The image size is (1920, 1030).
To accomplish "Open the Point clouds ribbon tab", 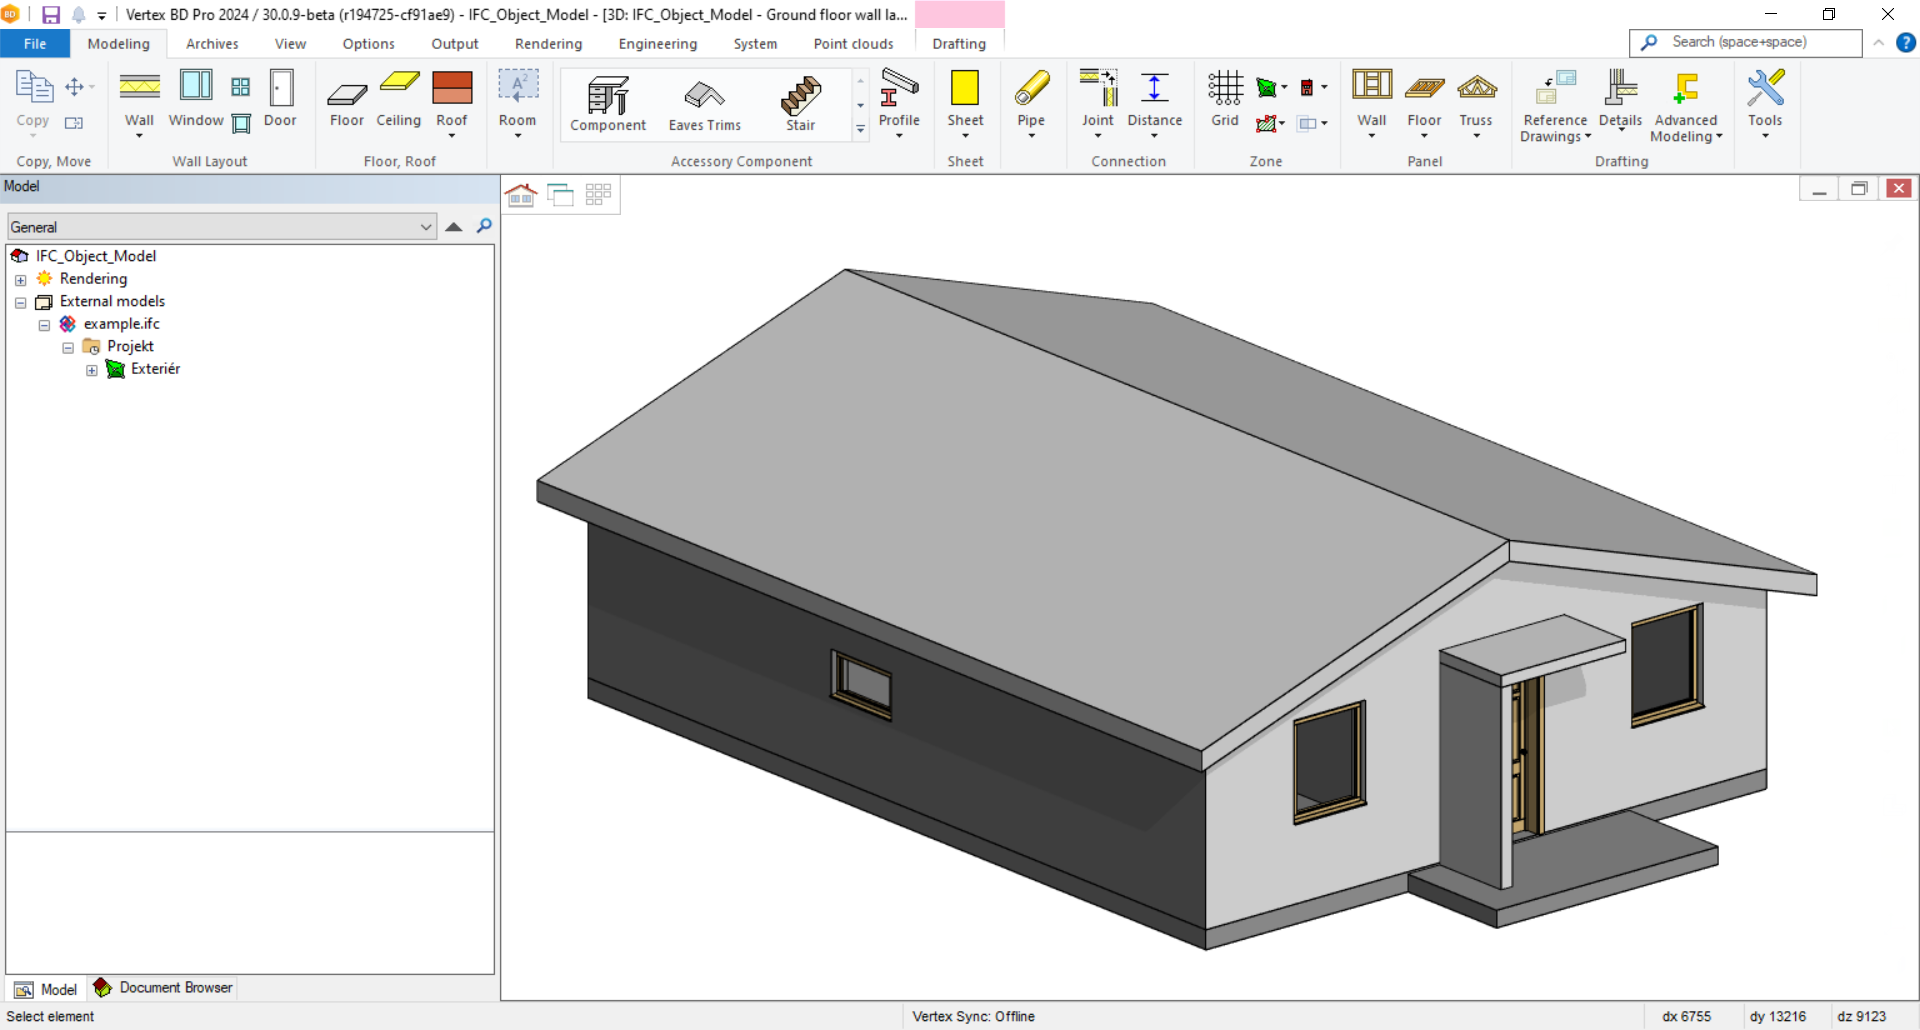I will click(x=853, y=44).
